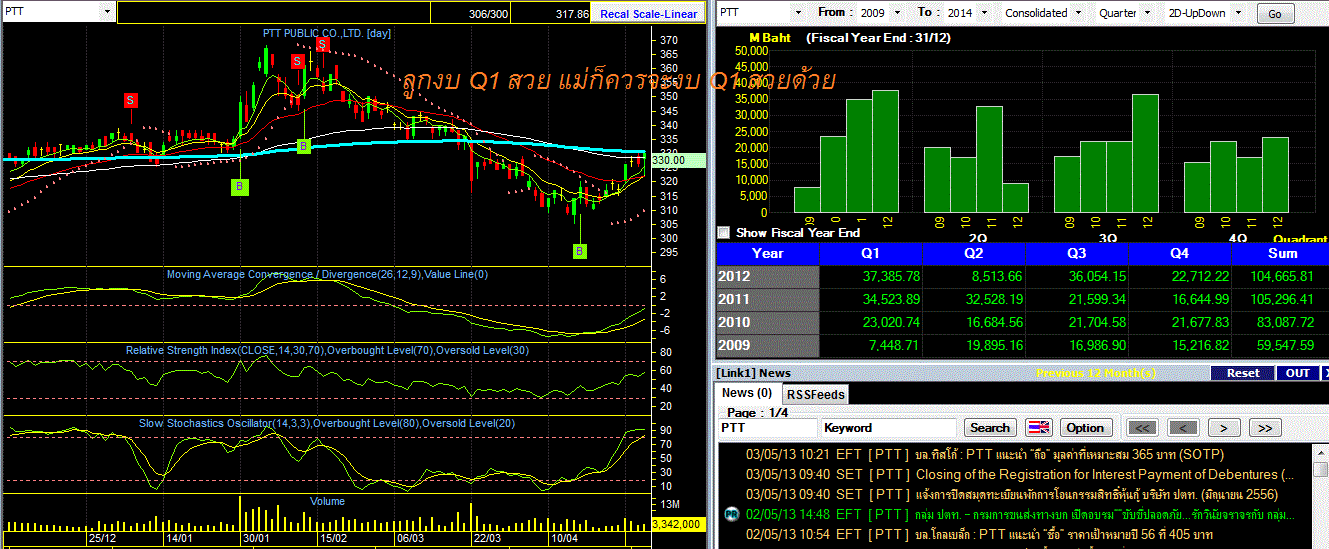Viewport: 1329px width, 549px height.
Task: Select the buy signal marker on the thick cyan line
Action: coord(304,146)
